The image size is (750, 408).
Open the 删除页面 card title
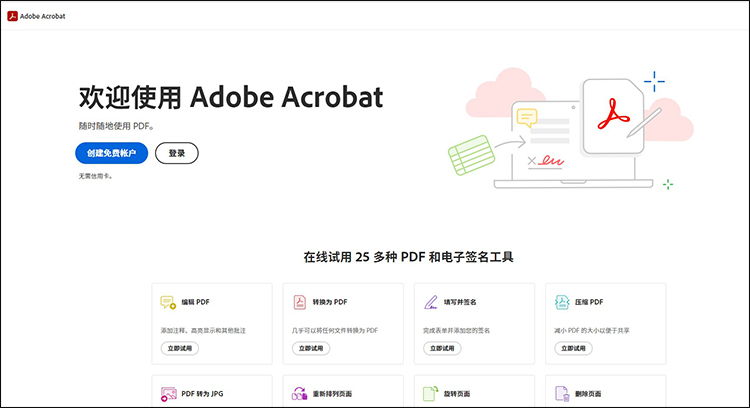tap(588, 394)
